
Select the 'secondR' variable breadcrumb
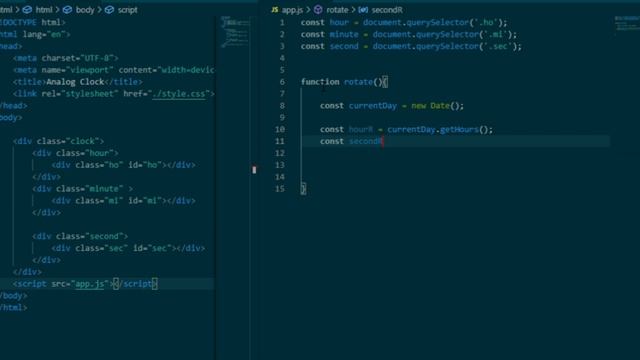click(x=387, y=10)
